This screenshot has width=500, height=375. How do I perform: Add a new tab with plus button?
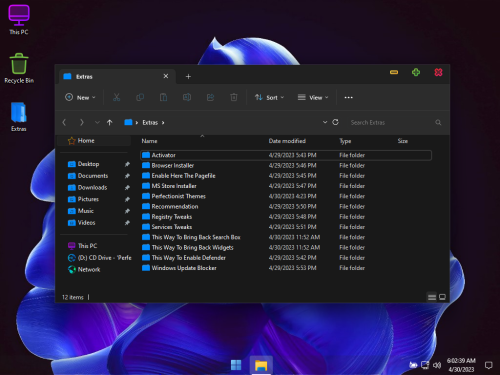[188, 77]
